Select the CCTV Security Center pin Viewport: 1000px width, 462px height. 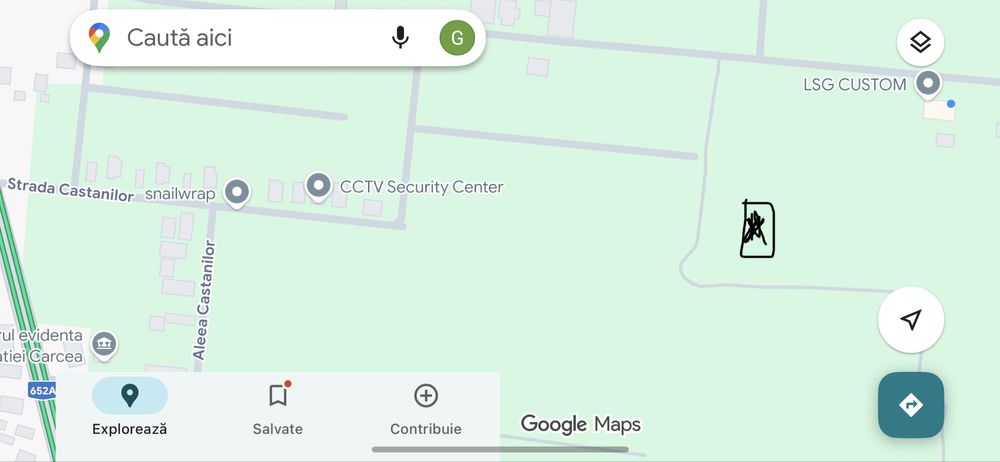(x=318, y=188)
